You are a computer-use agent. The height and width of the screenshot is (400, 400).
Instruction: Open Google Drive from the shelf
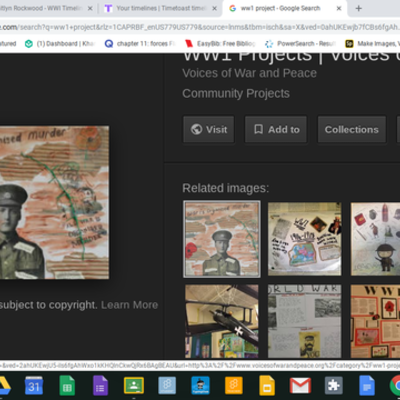click(4, 386)
